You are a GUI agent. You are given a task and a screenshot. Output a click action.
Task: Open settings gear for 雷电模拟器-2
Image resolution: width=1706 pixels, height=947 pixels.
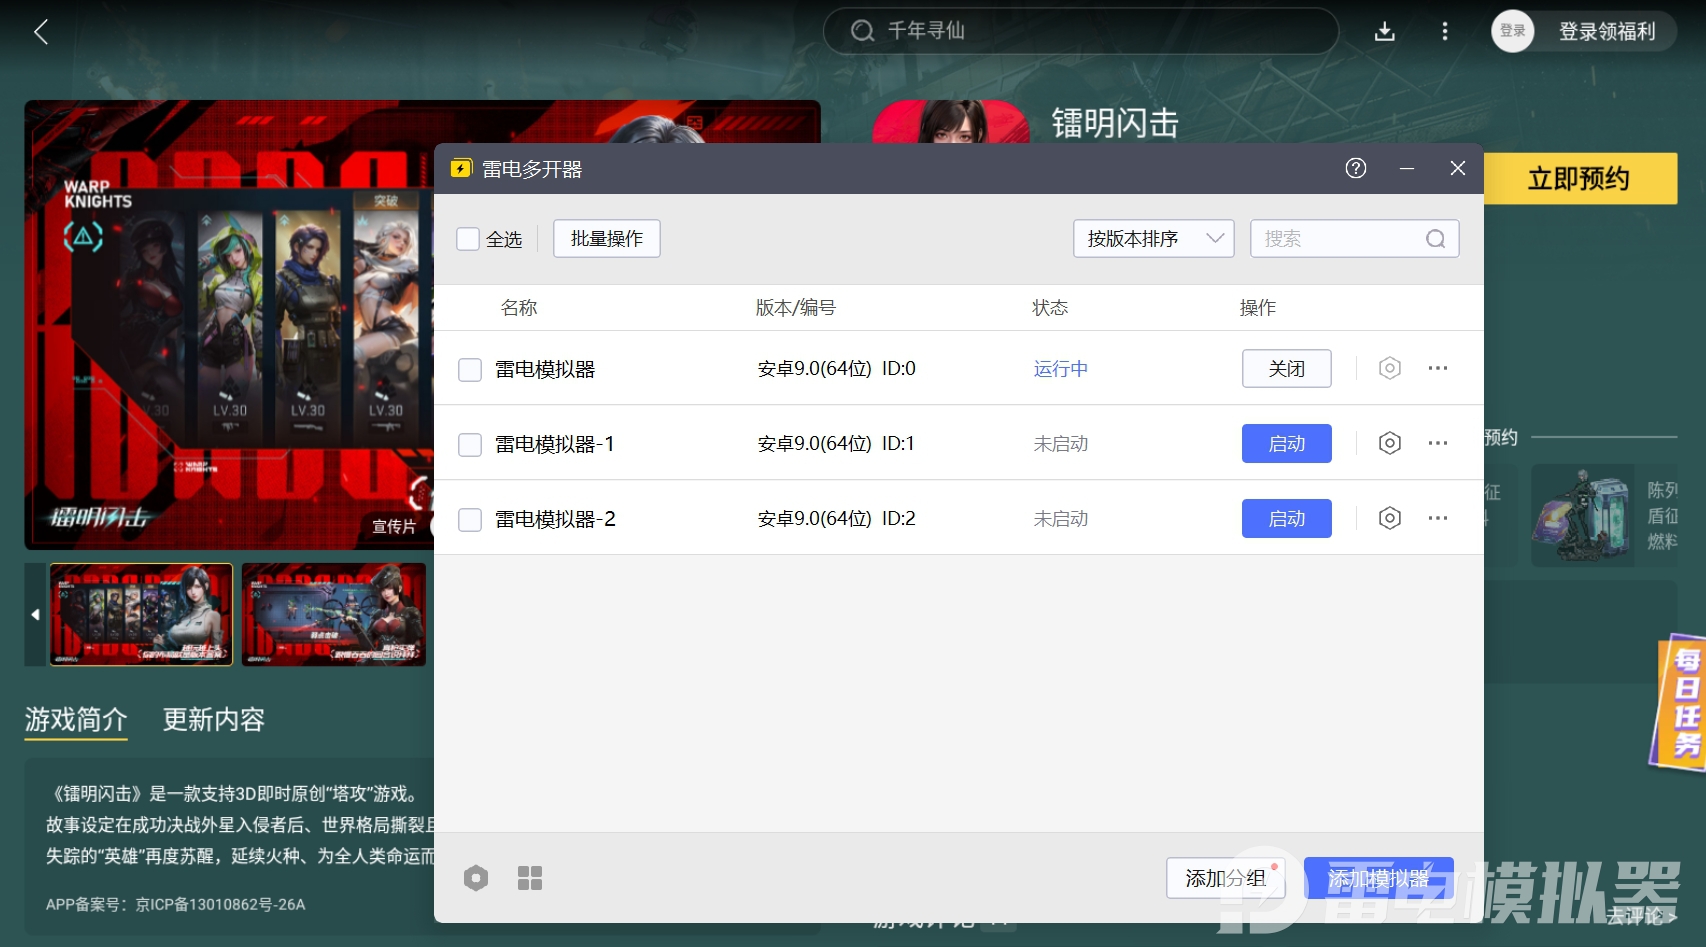pos(1389,518)
